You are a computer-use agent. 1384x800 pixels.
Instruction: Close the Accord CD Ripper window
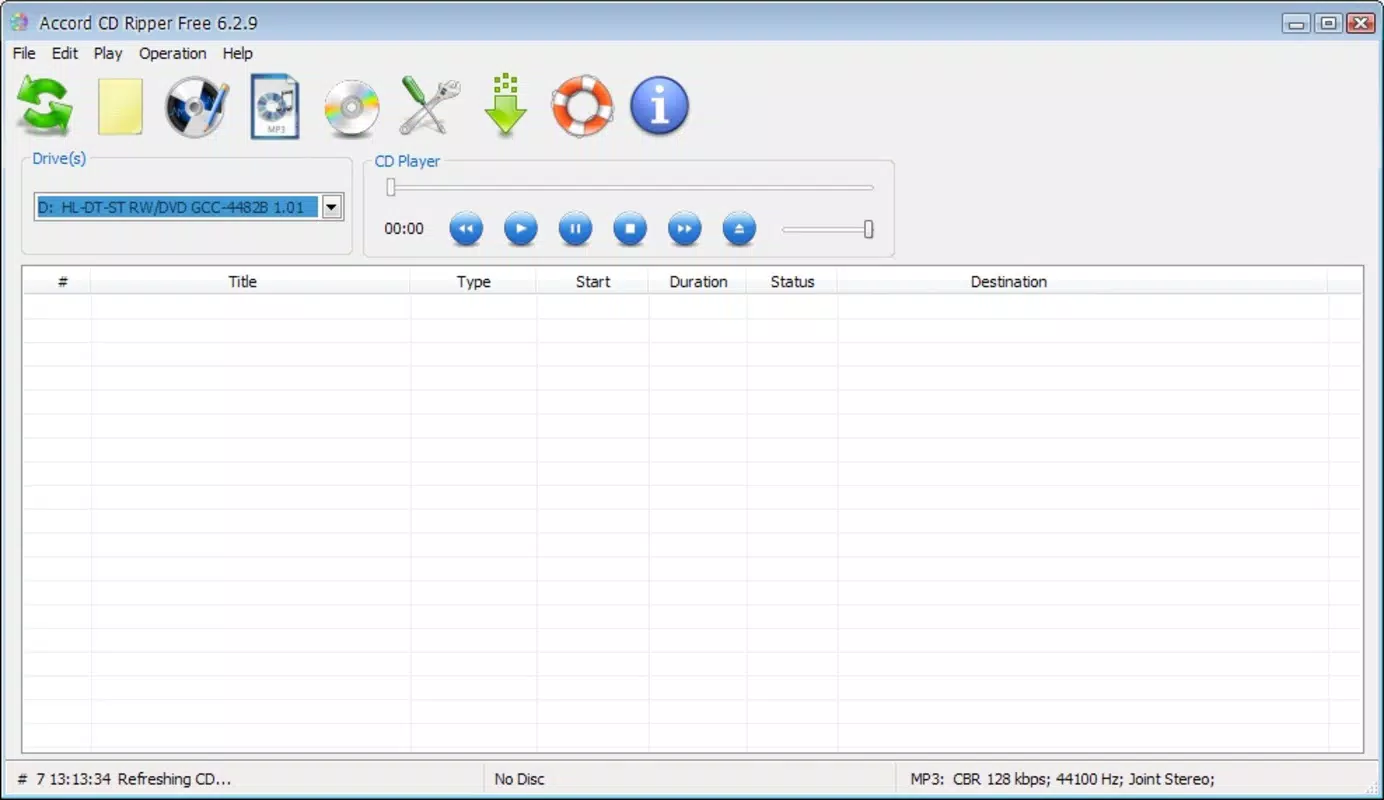point(1360,23)
